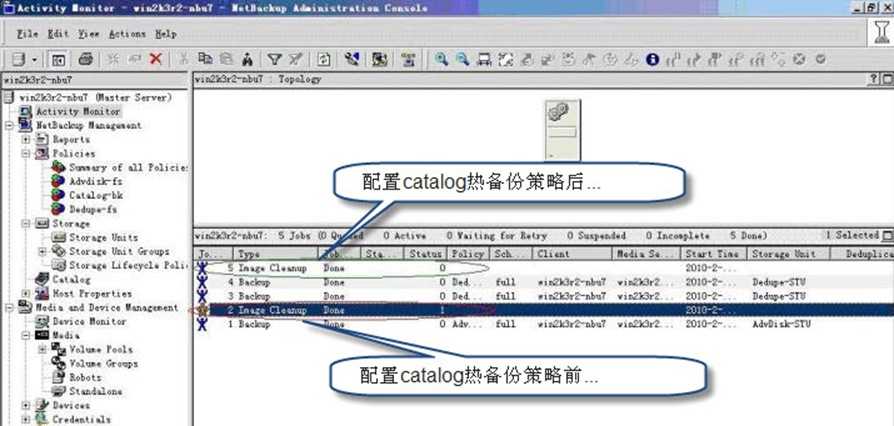
Task: Open dropdown arrow beside the server toolbar icon
Action: 34,60
